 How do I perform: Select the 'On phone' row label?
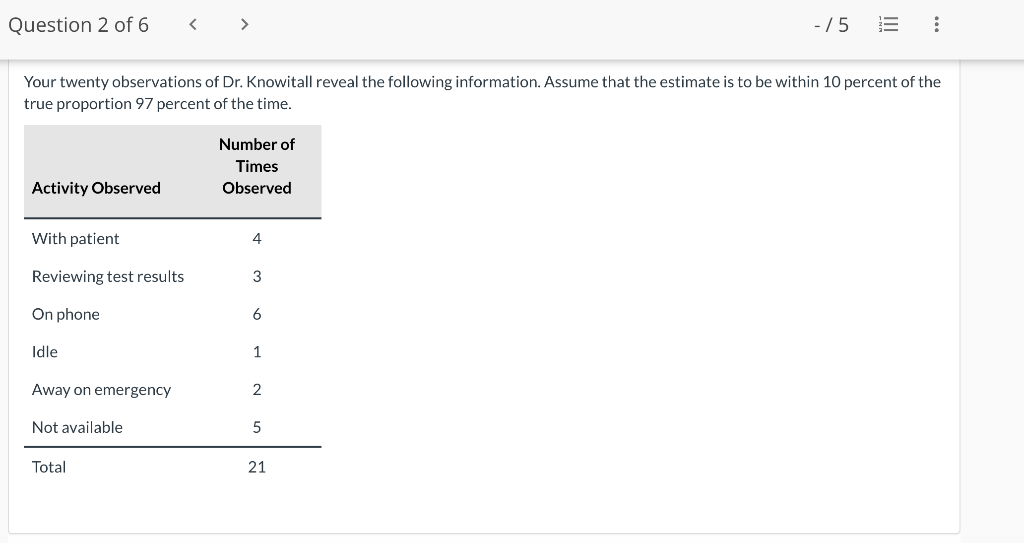point(66,314)
